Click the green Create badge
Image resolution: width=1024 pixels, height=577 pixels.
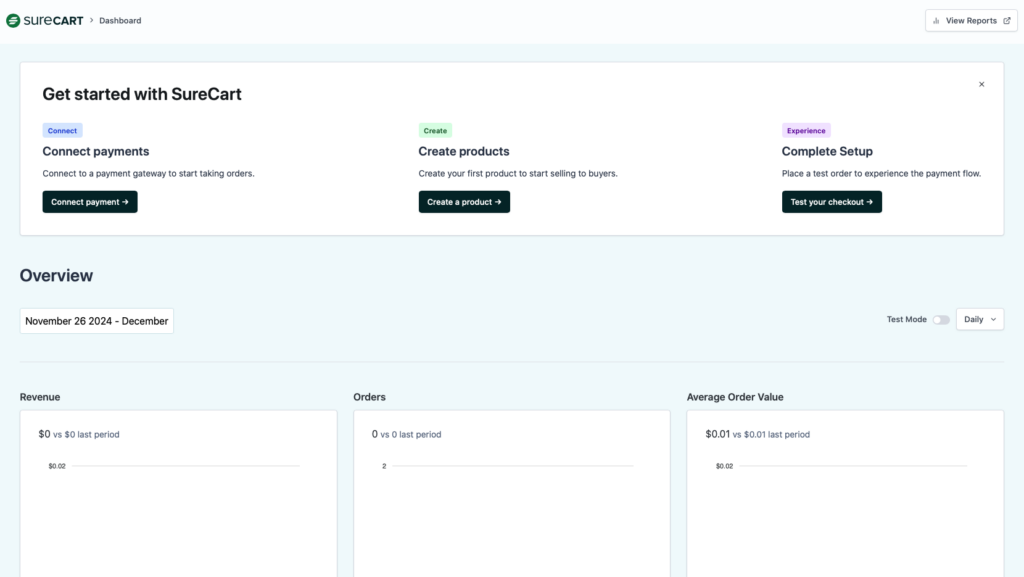(435, 131)
